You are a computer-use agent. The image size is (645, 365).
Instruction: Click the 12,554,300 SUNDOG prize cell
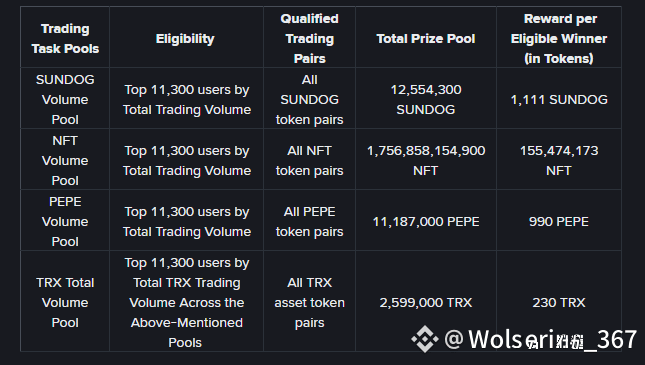click(x=426, y=100)
